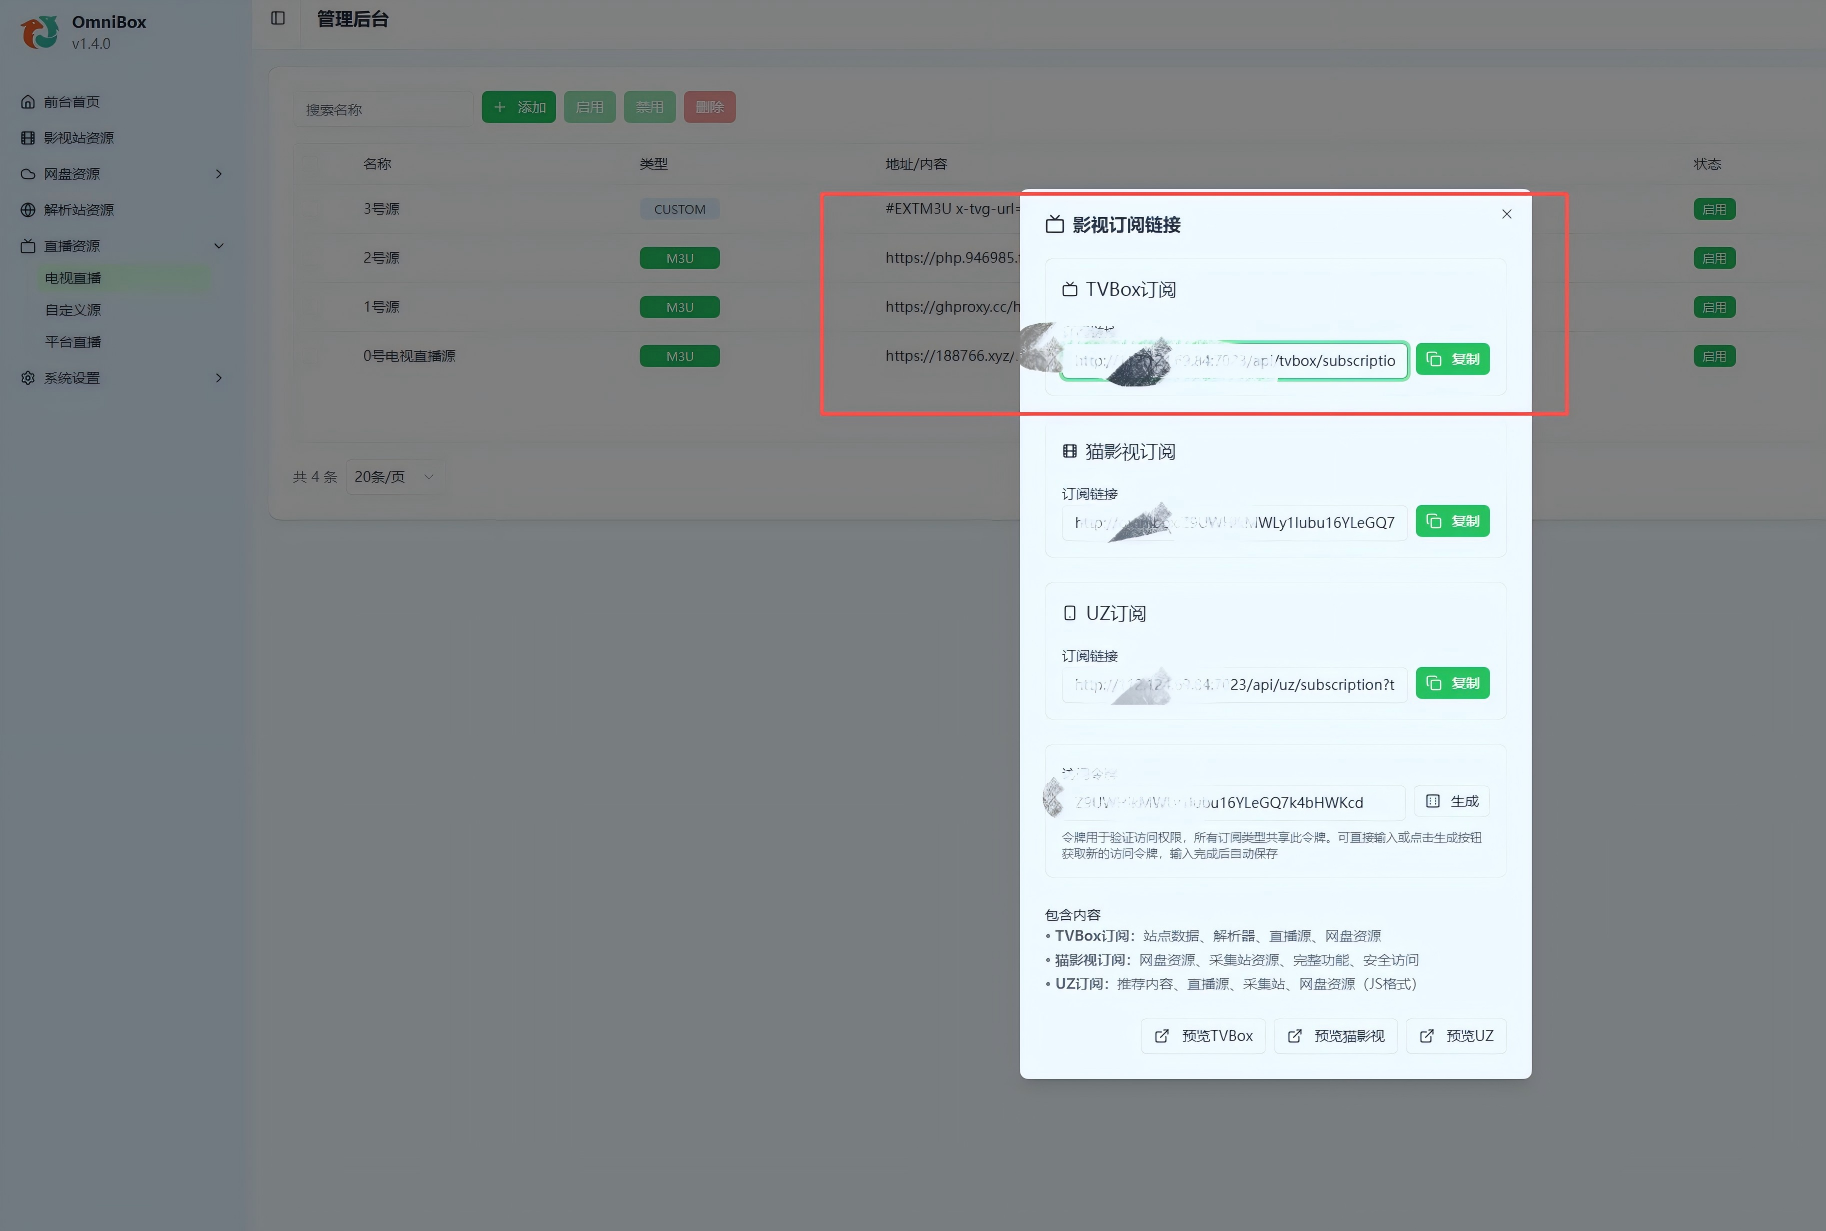This screenshot has width=1826, height=1231.
Task: Click the globe icon beside 解析站资源
Action: tap(28, 210)
